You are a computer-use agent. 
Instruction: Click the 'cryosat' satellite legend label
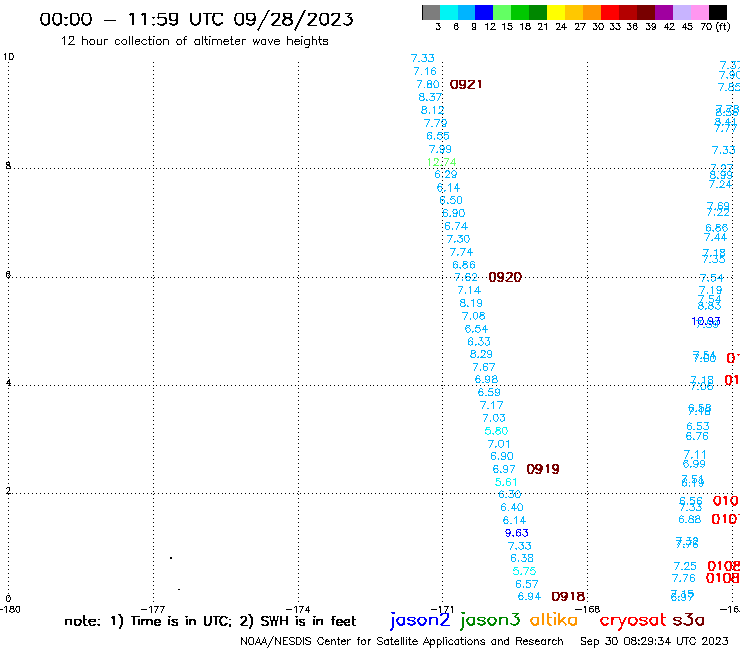[632, 620]
